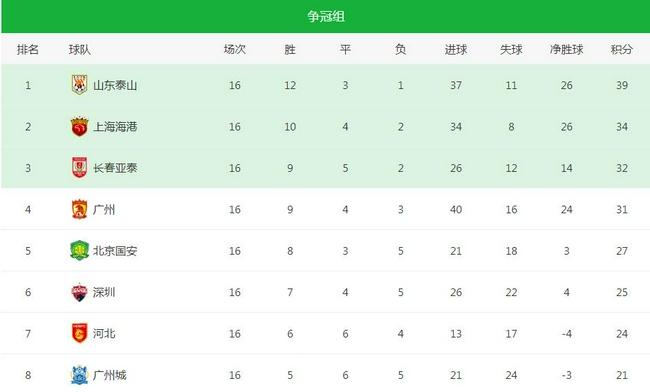650x392 pixels.
Task: Select the 排名 column header
Action: (x=28, y=49)
